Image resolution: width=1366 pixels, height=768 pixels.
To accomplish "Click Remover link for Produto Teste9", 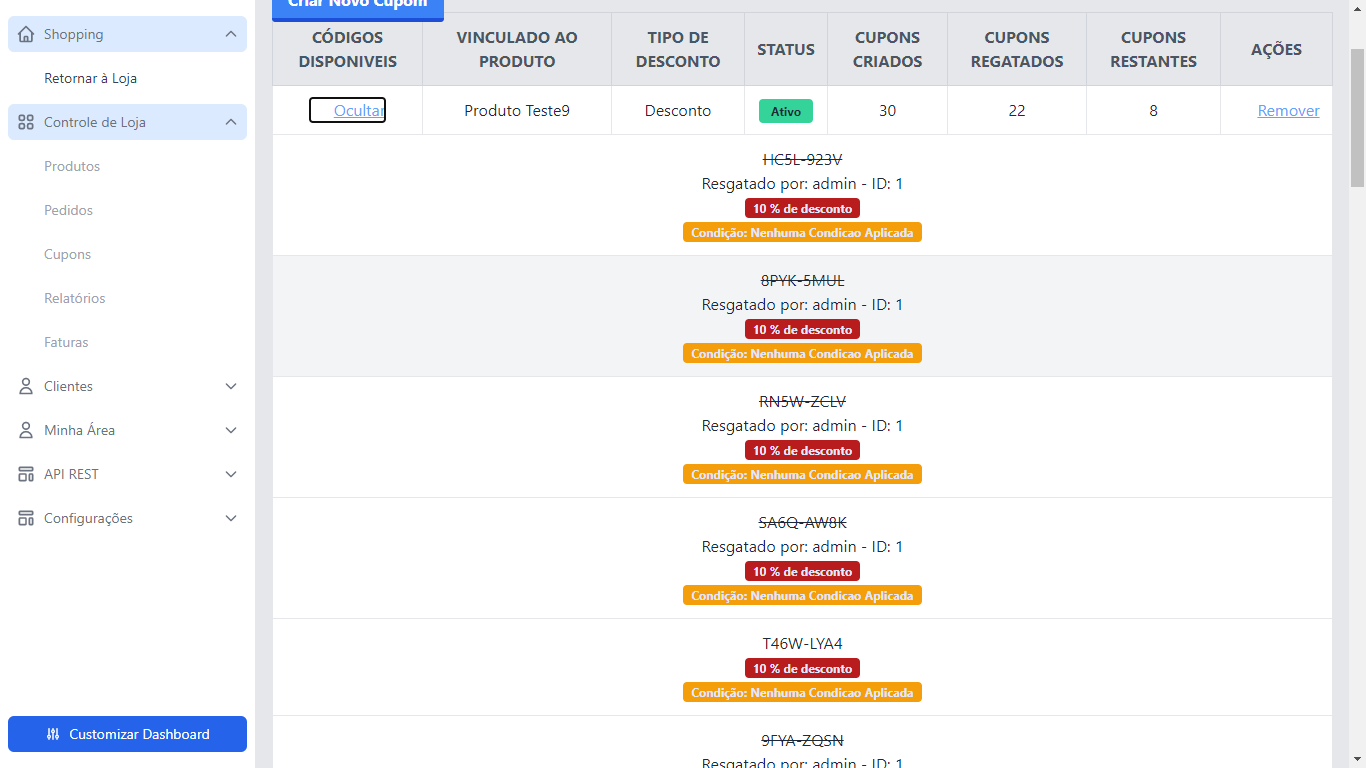I will point(1288,110).
